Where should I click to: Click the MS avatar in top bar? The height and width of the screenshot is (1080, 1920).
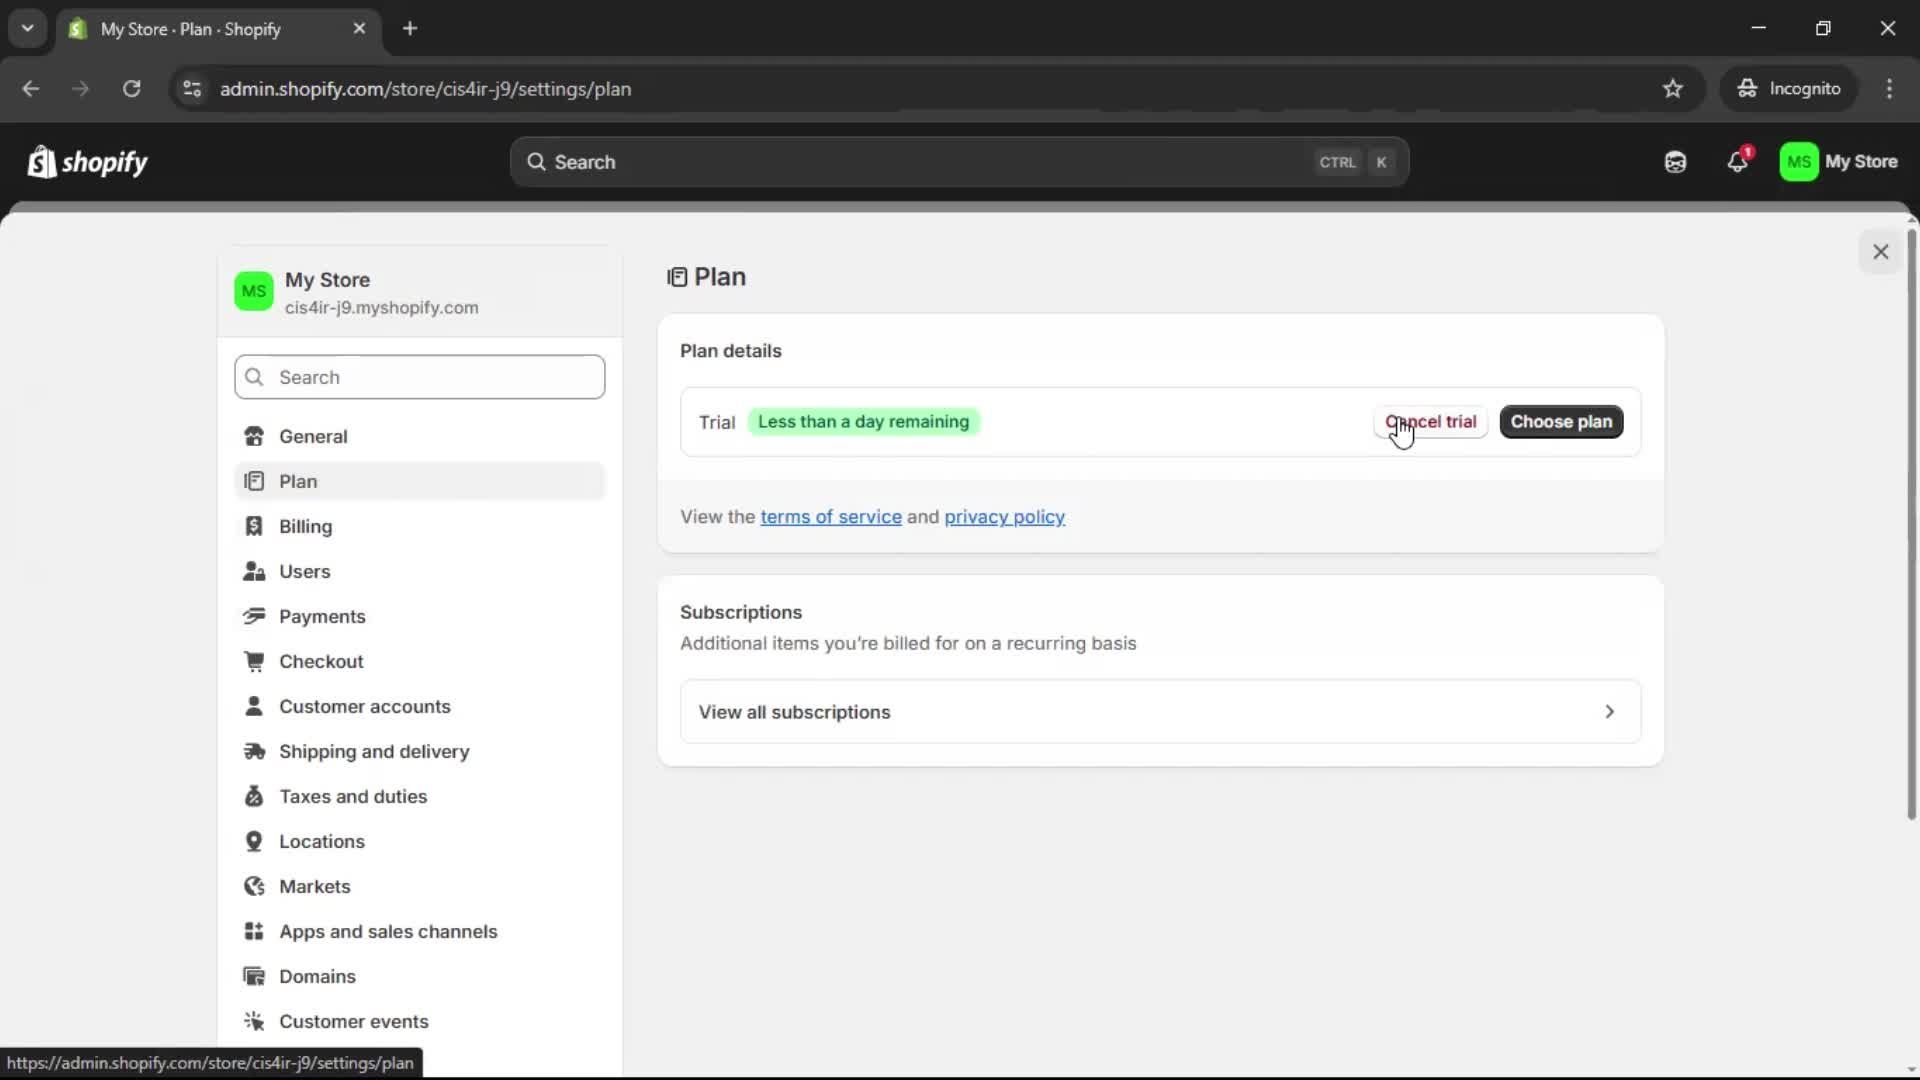1798,162
